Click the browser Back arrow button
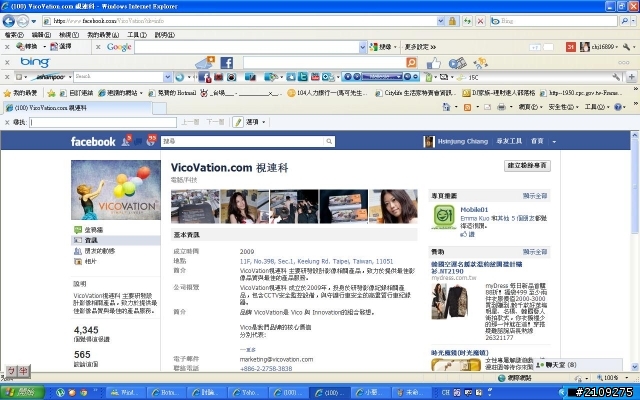Image resolution: width=640 pixels, height=400 pixels. pos(9,21)
